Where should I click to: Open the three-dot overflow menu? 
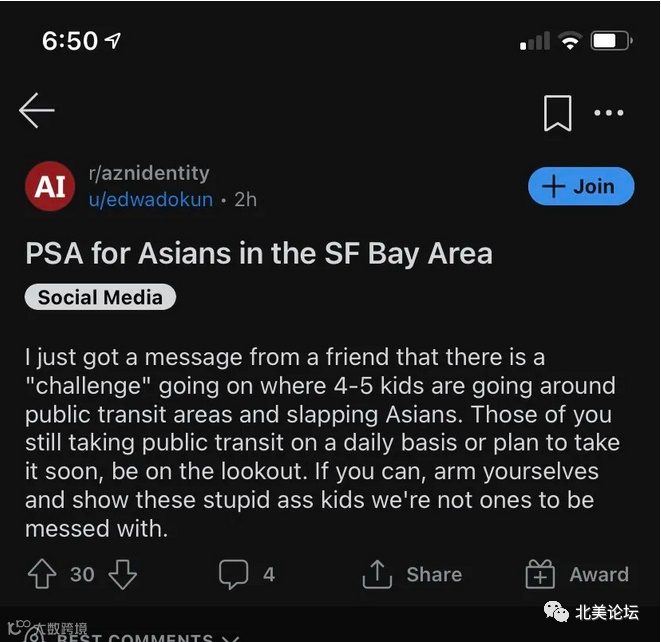coord(608,113)
